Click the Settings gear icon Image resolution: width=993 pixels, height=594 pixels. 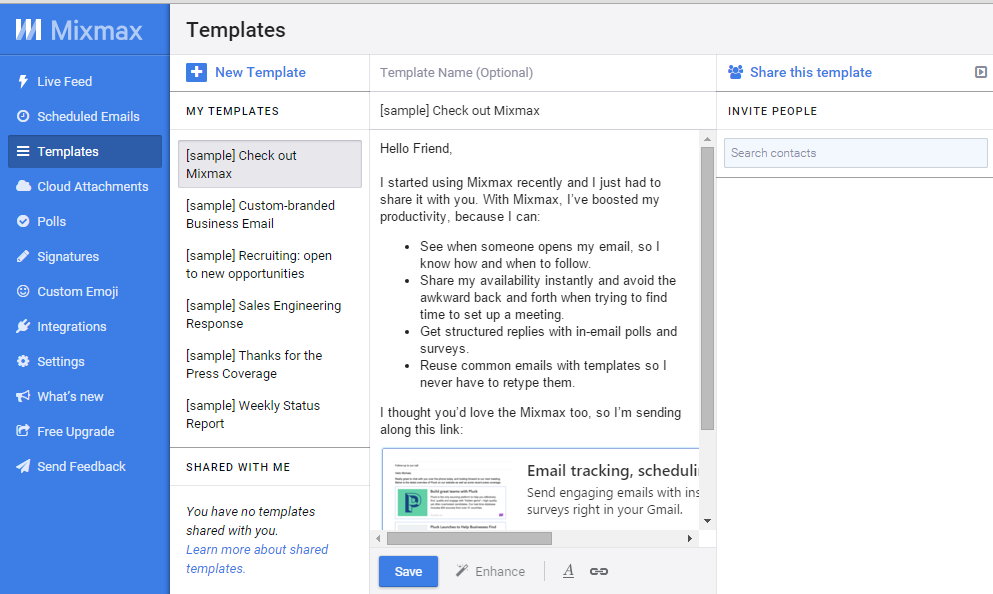click(x=23, y=361)
